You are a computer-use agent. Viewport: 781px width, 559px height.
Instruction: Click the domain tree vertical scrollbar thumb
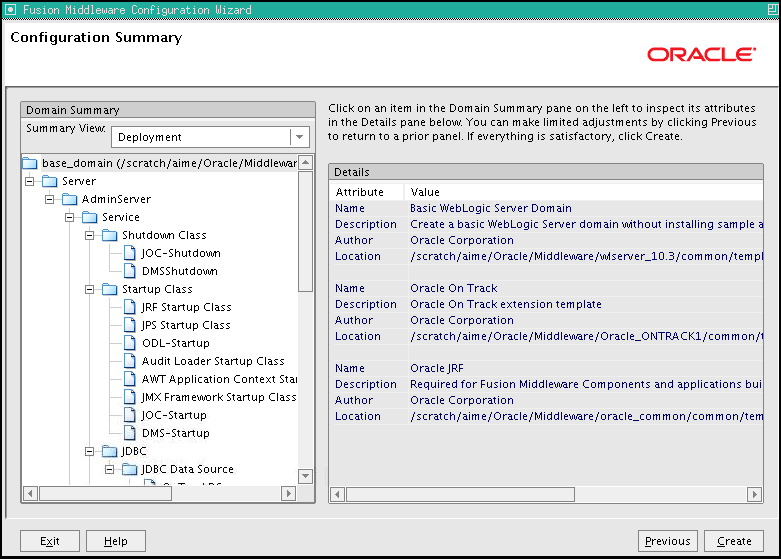[305, 231]
